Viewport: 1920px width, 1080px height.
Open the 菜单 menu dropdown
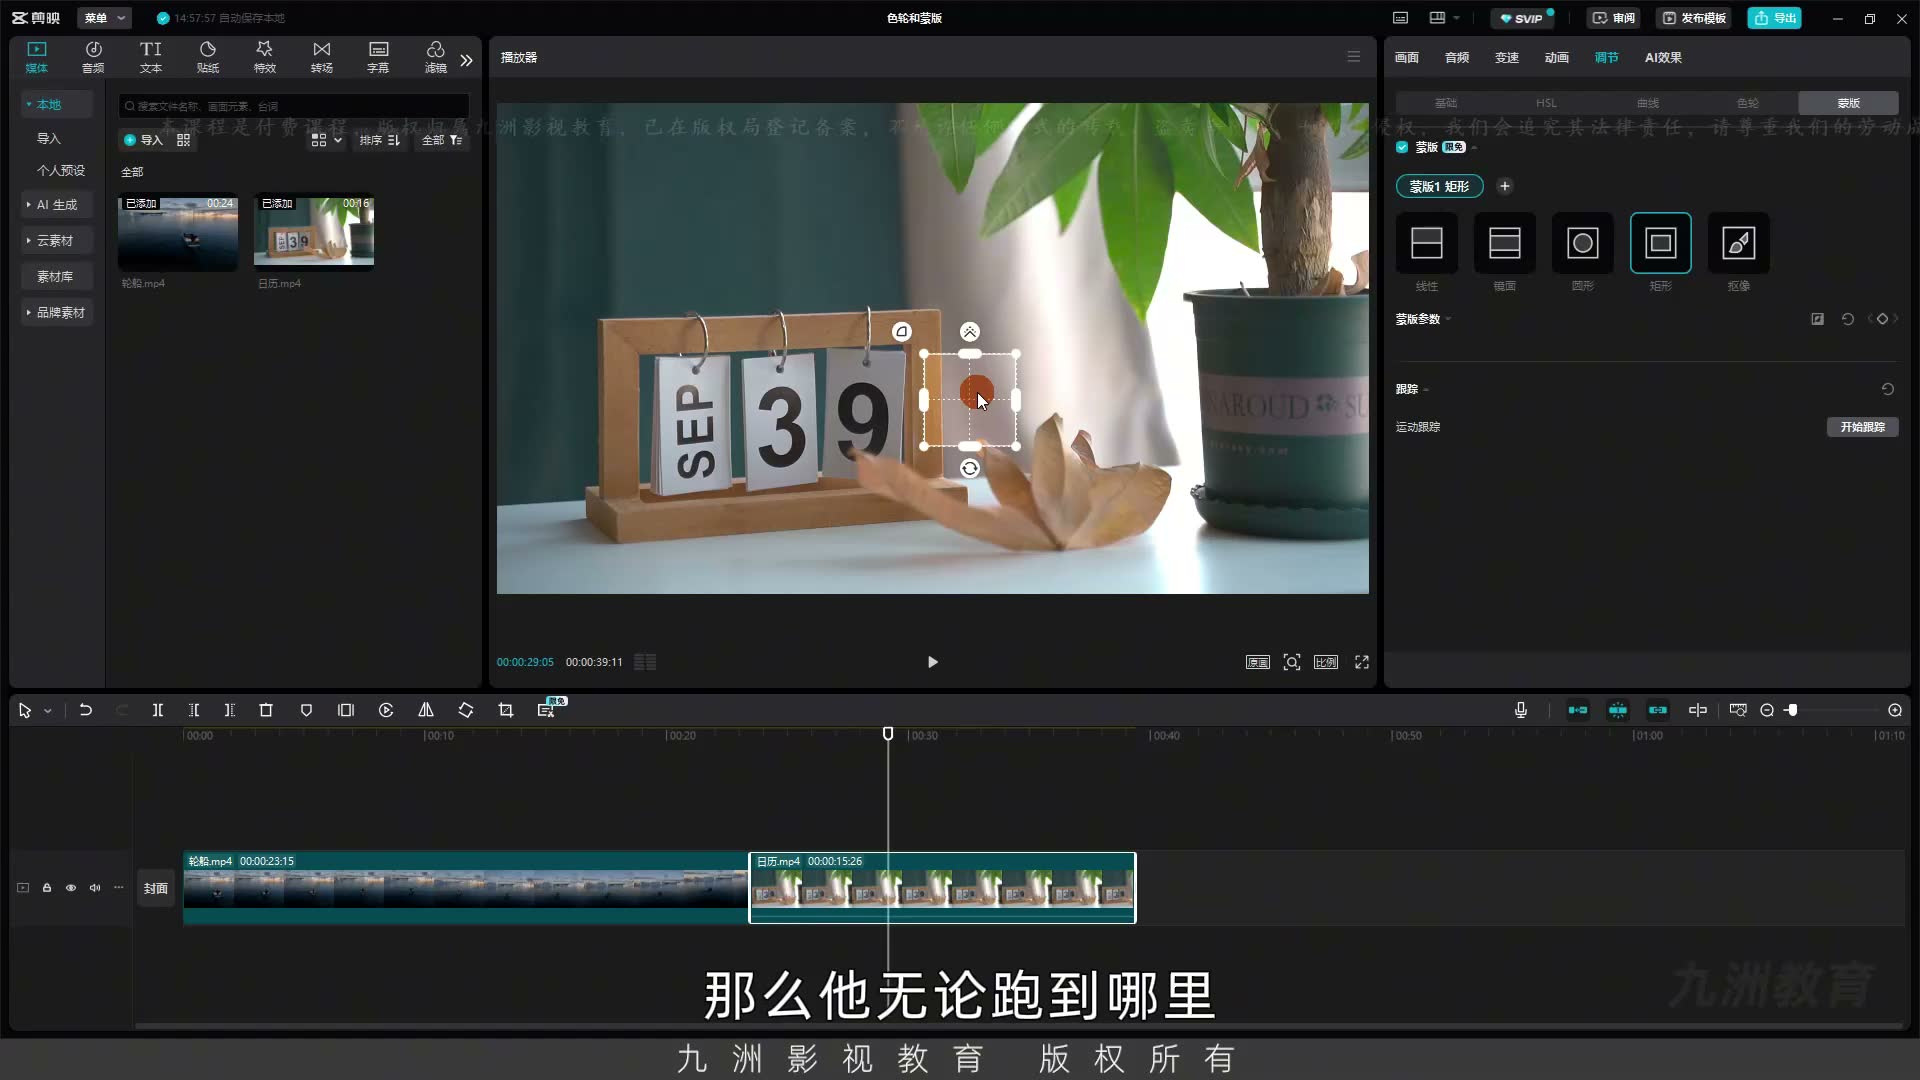click(x=104, y=18)
